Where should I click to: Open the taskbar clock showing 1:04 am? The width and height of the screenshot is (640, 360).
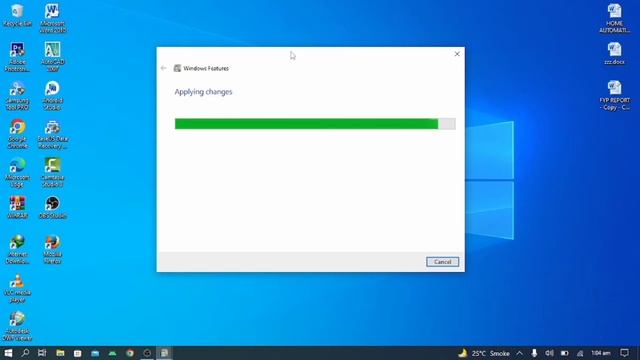[601, 353]
